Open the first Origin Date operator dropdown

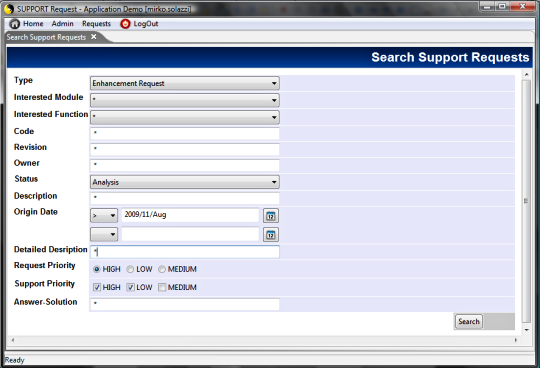point(104,216)
